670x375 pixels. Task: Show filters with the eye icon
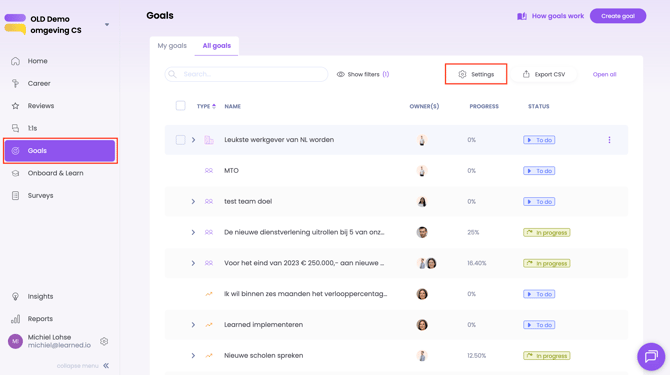pyautogui.click(x=363, y=74)
